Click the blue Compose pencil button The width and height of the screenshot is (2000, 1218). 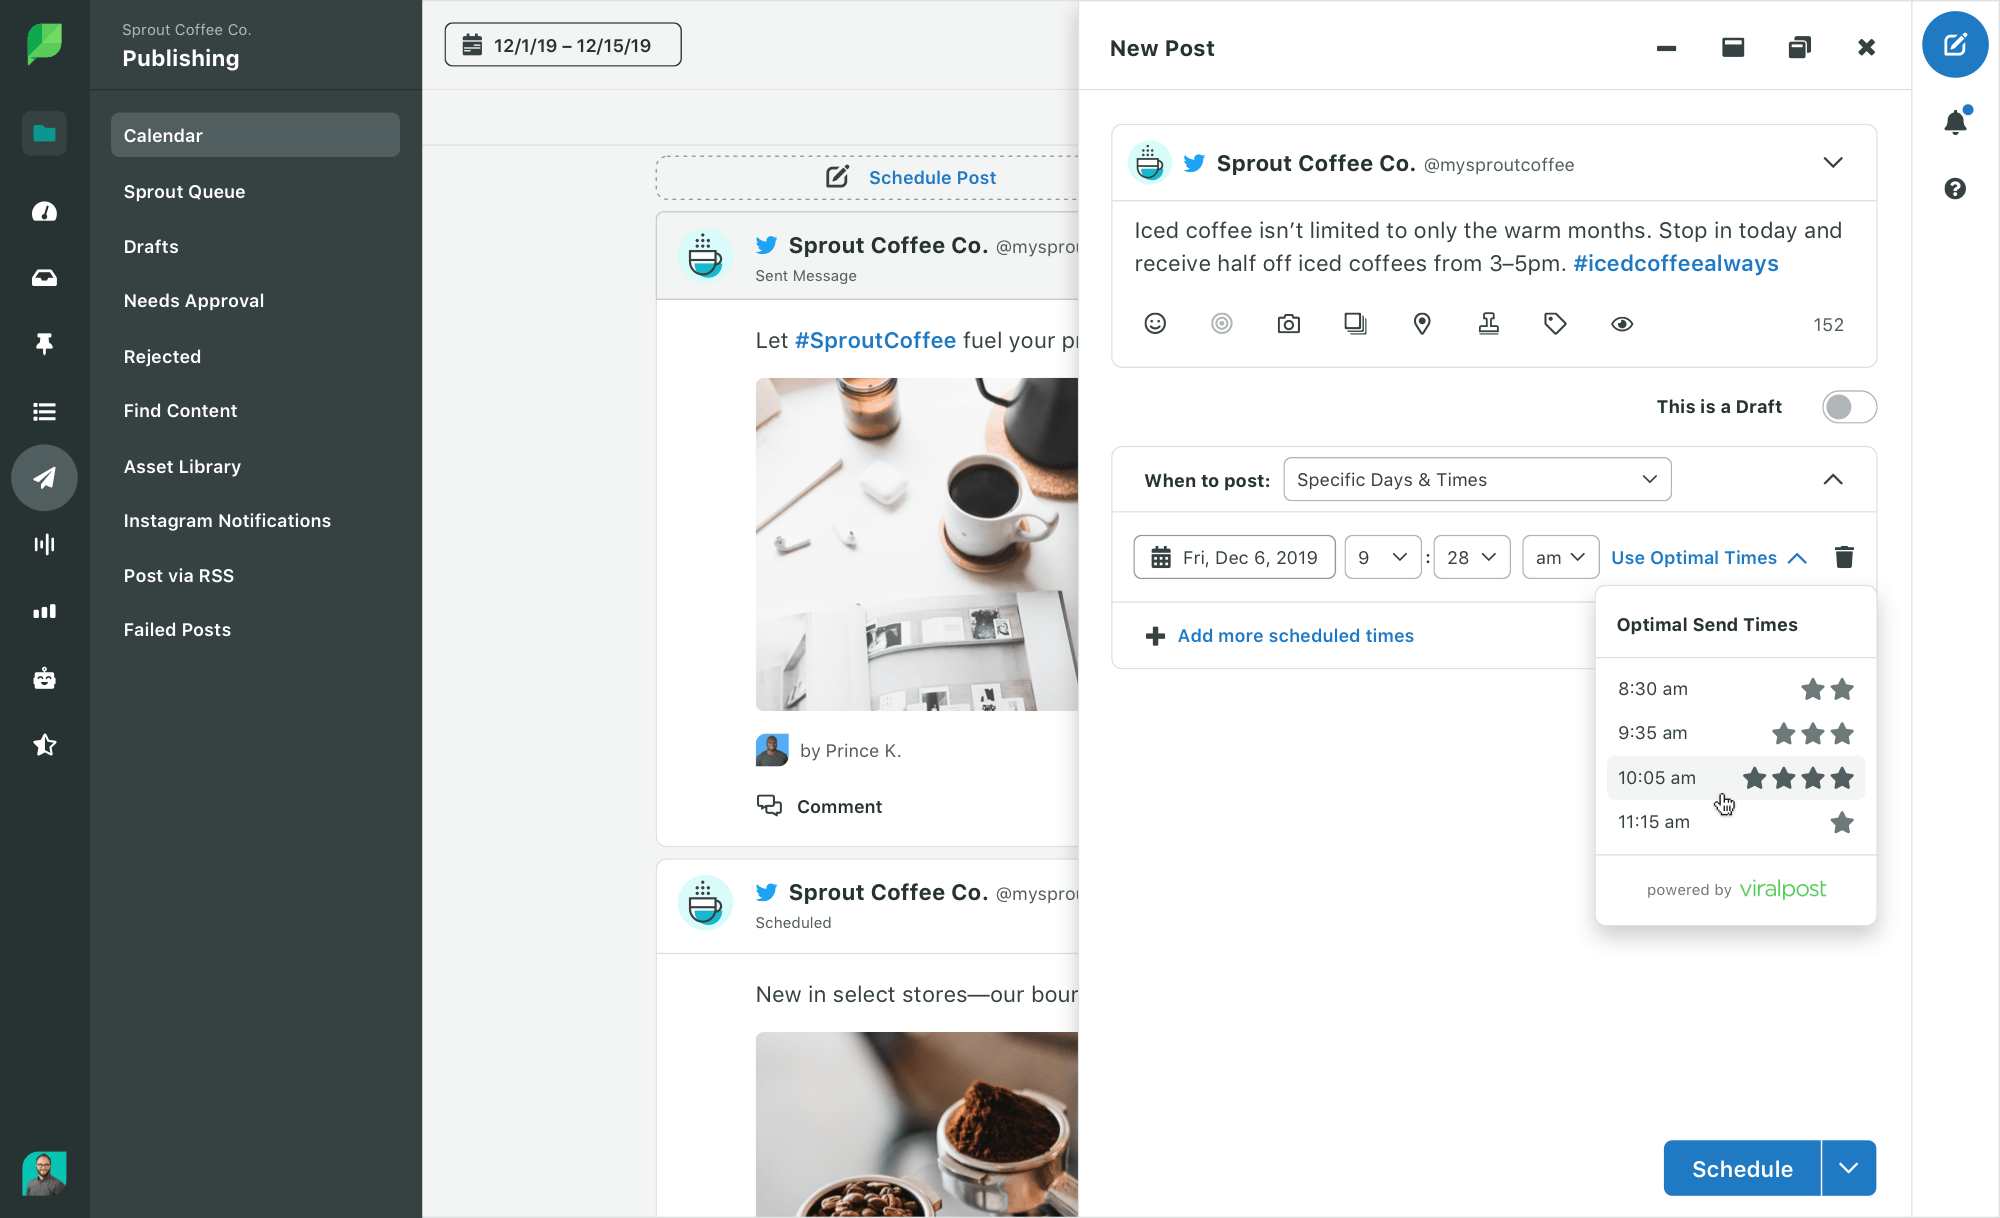point(1955,44)
